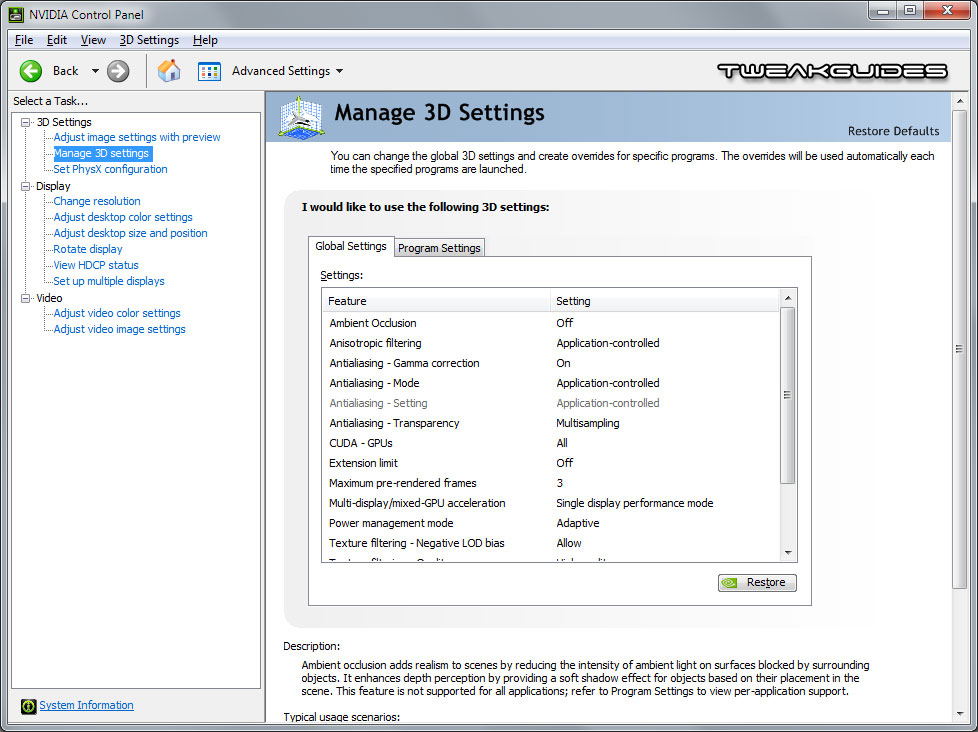
Task: Select Adjust video color settings task
Action: [x=117, y=313]
